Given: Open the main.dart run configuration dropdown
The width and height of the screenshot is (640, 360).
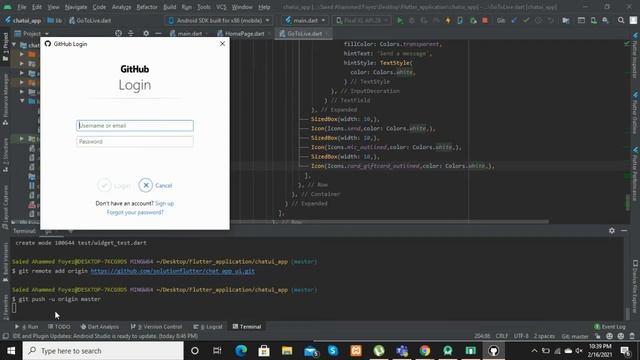Looking at the screenshot, I should [x=305, y=20].
